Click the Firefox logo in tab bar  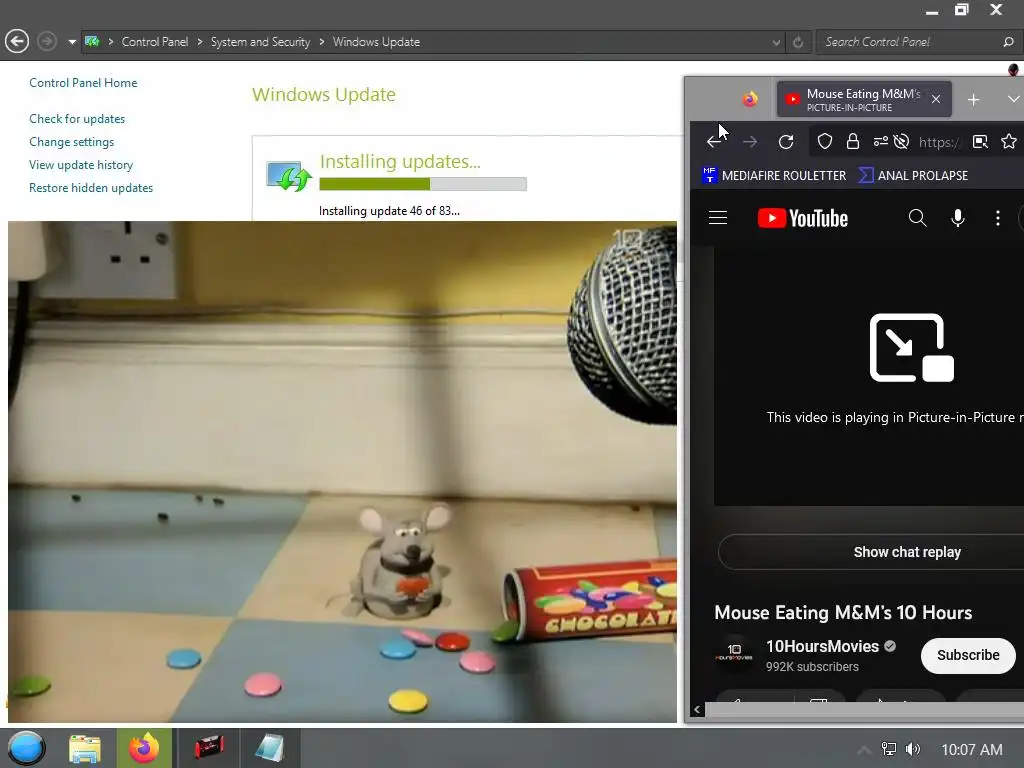point(750,99)
